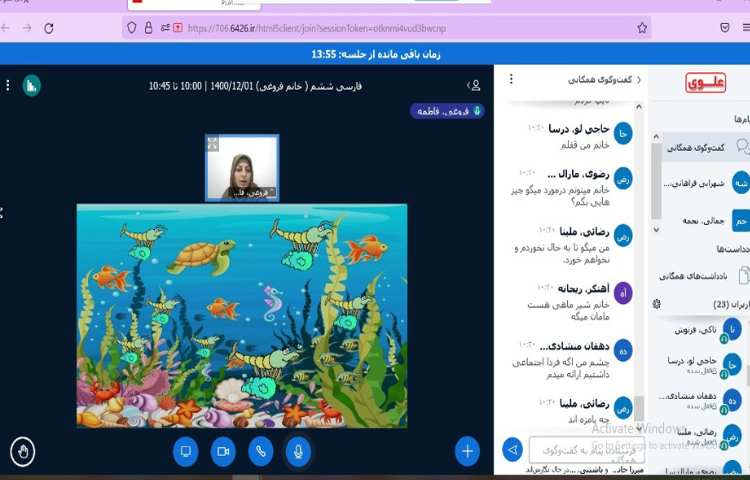Open the green connection status icon
This screenshot has height=480, width=750.
32,86
